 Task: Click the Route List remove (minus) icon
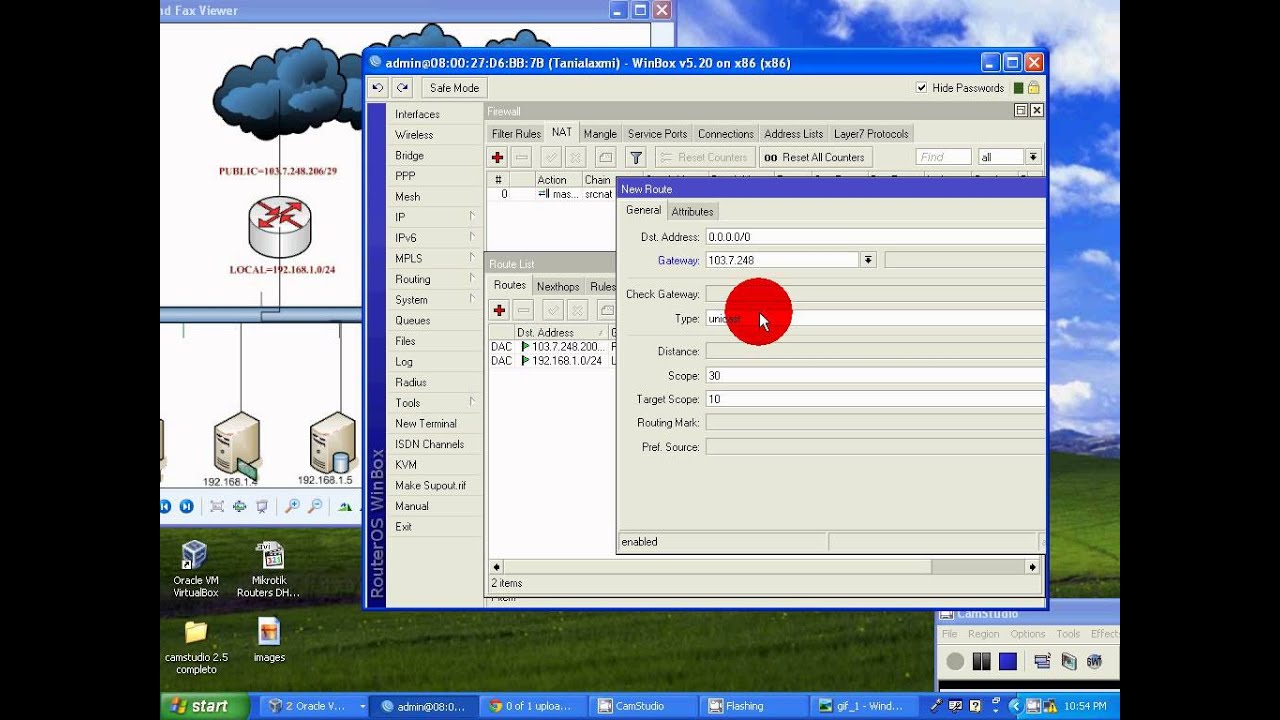(523, 310)
